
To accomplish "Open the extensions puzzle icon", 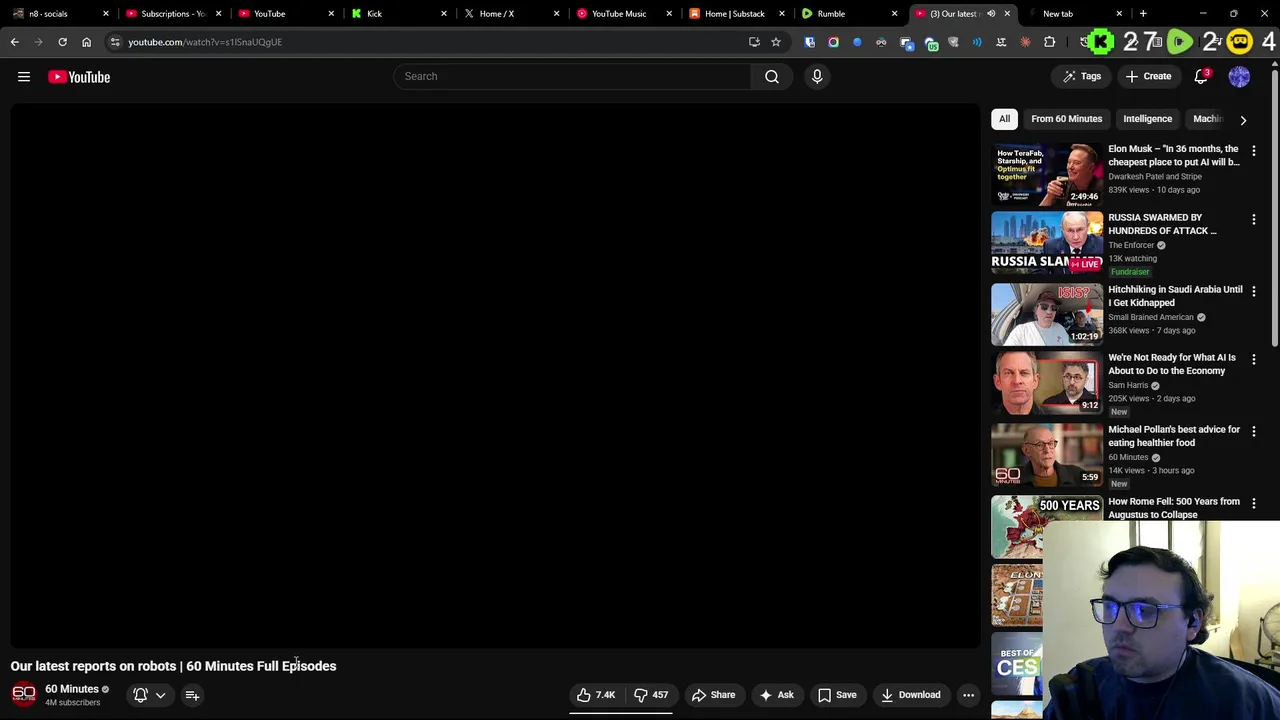I will [1049, 42].
